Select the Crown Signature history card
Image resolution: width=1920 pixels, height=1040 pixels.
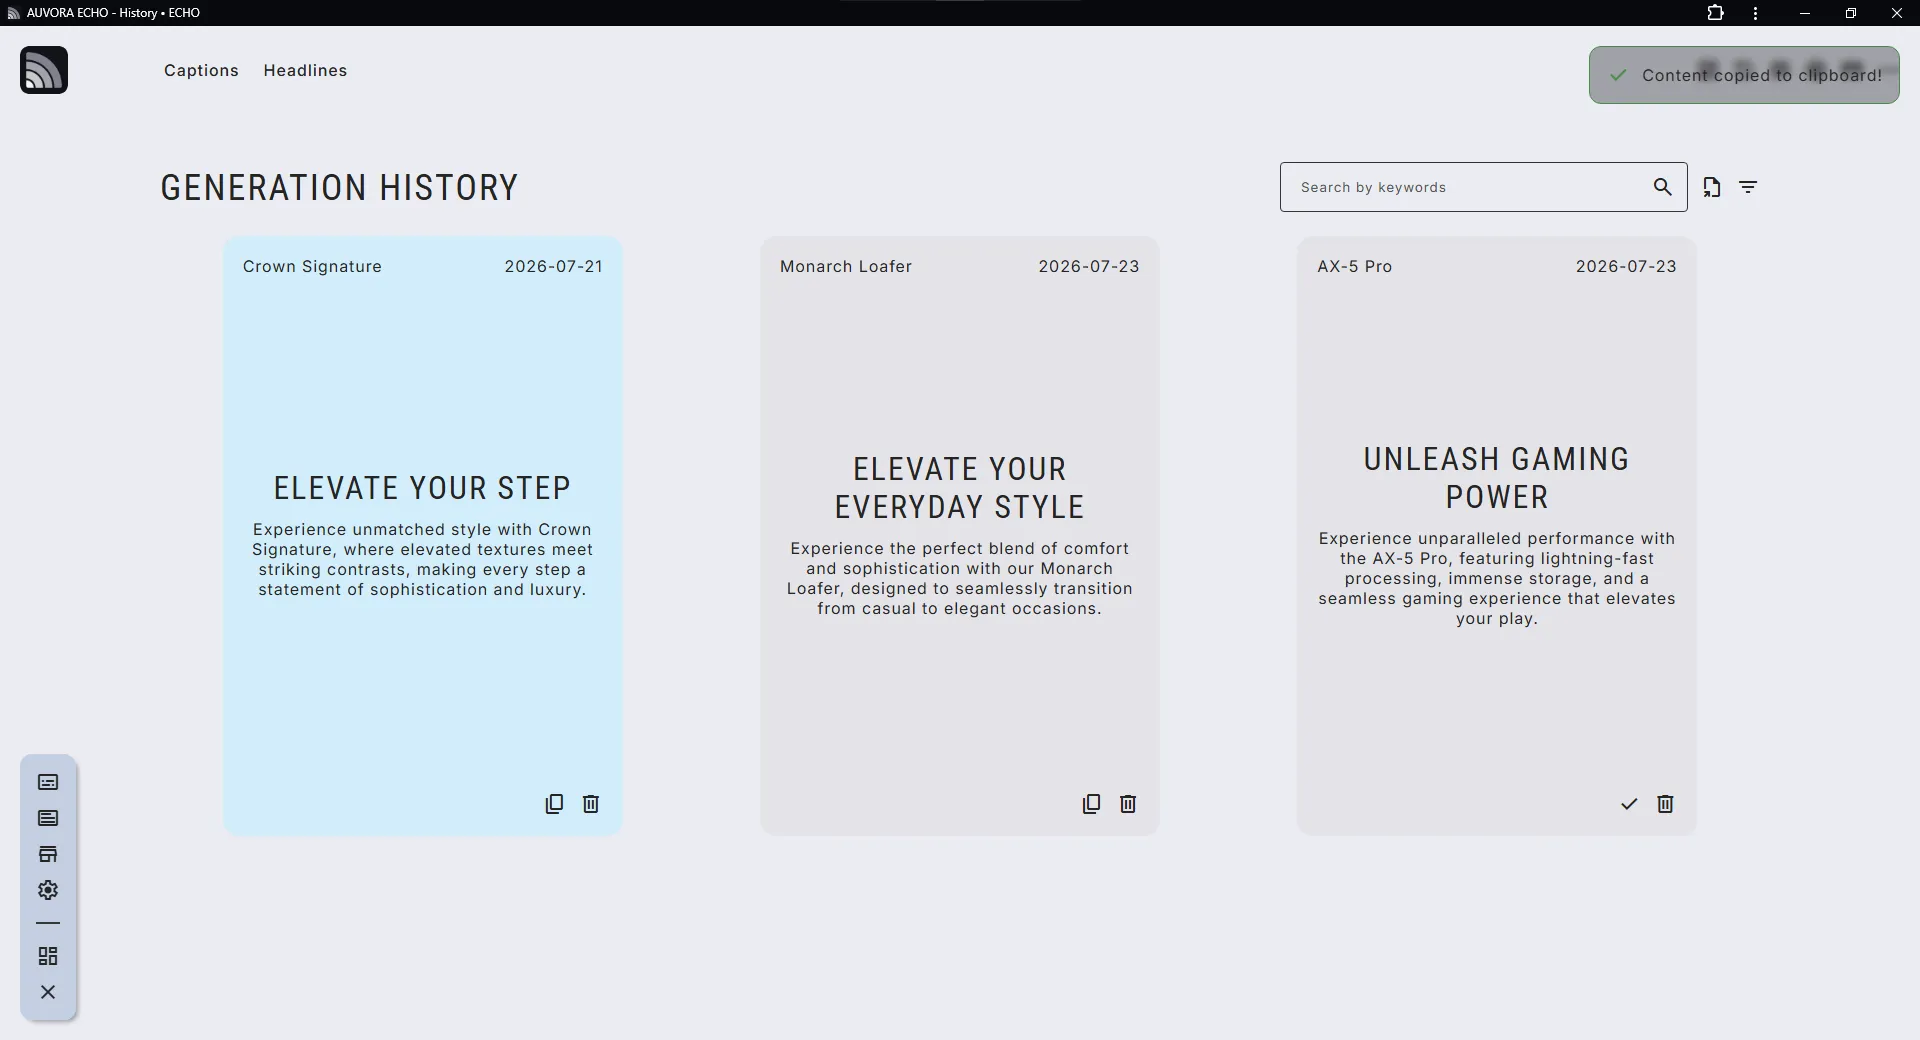(x=422, y=536)
